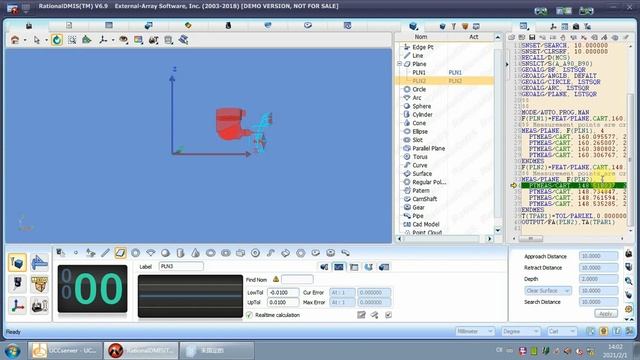Screen dimensions: 640x360
Task: Open the construct feature panel icon
Action: (x=39, y=262)
